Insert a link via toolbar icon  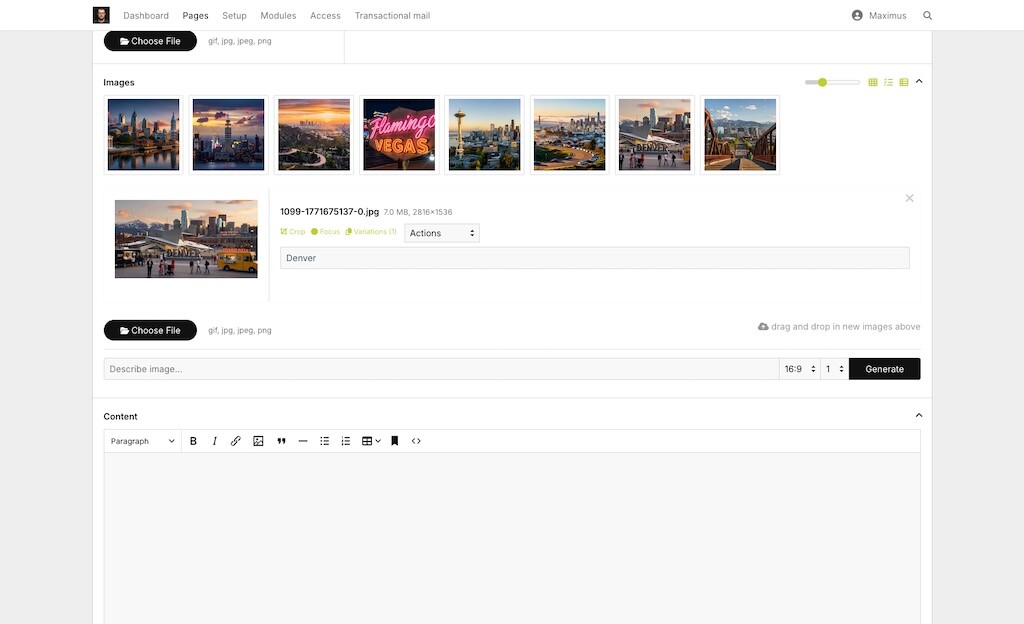236,441
